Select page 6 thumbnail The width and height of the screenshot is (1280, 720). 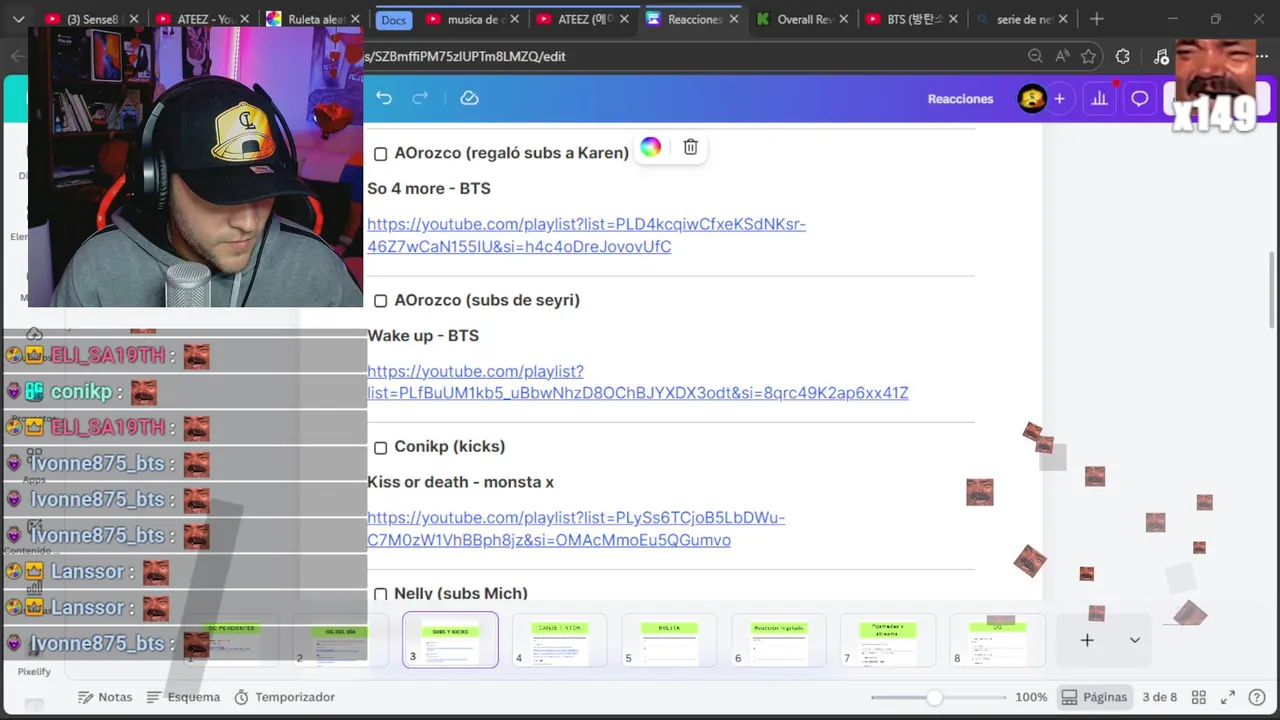779,640
